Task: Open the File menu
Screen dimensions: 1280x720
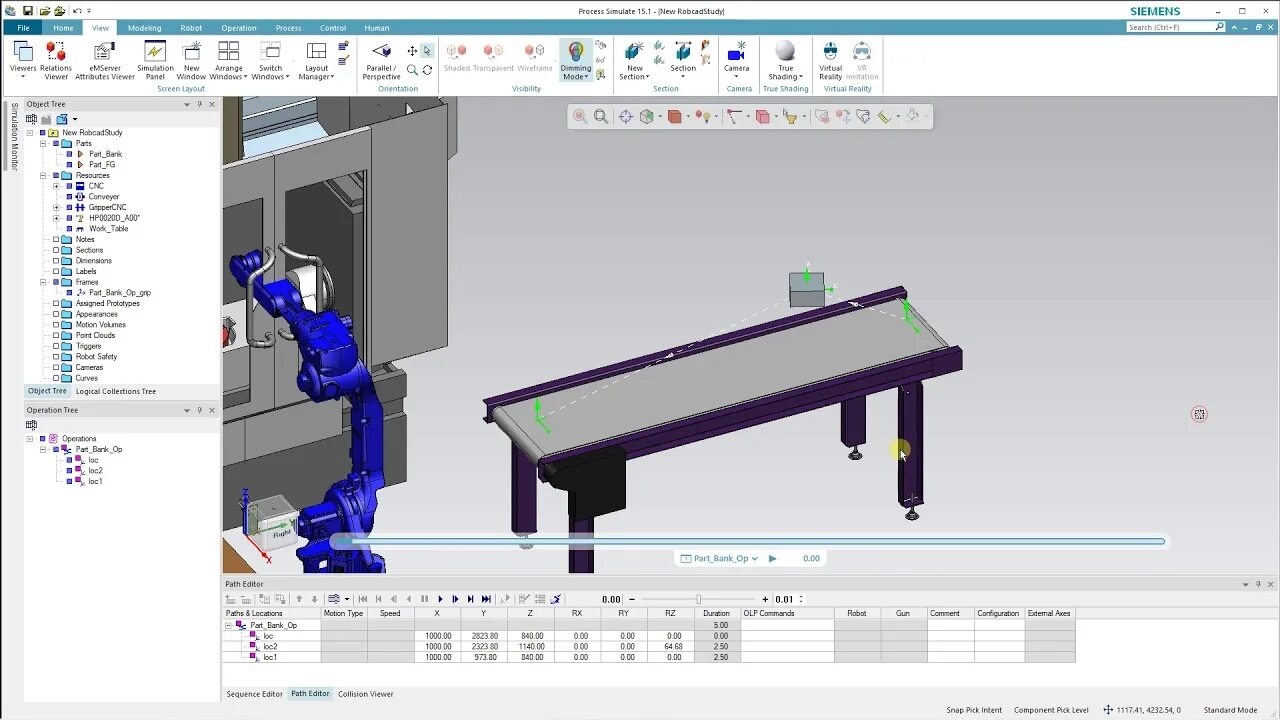Action: pyautogui.click(x=23, y=28)
